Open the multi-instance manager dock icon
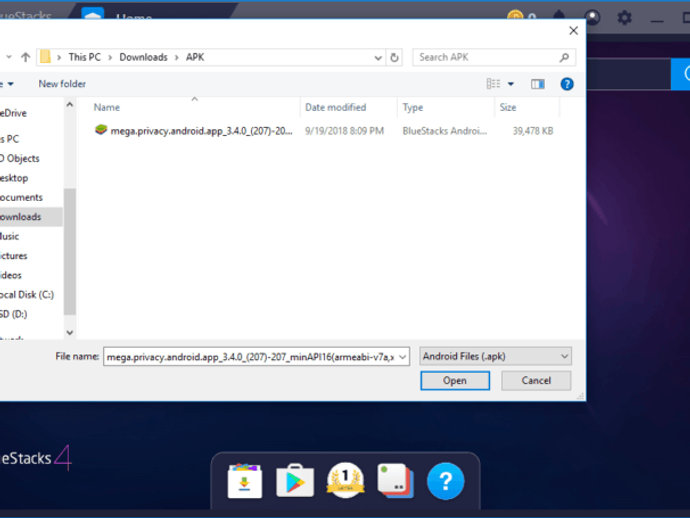The height and width of the screenshot is (518, 690). click(395, 481)
